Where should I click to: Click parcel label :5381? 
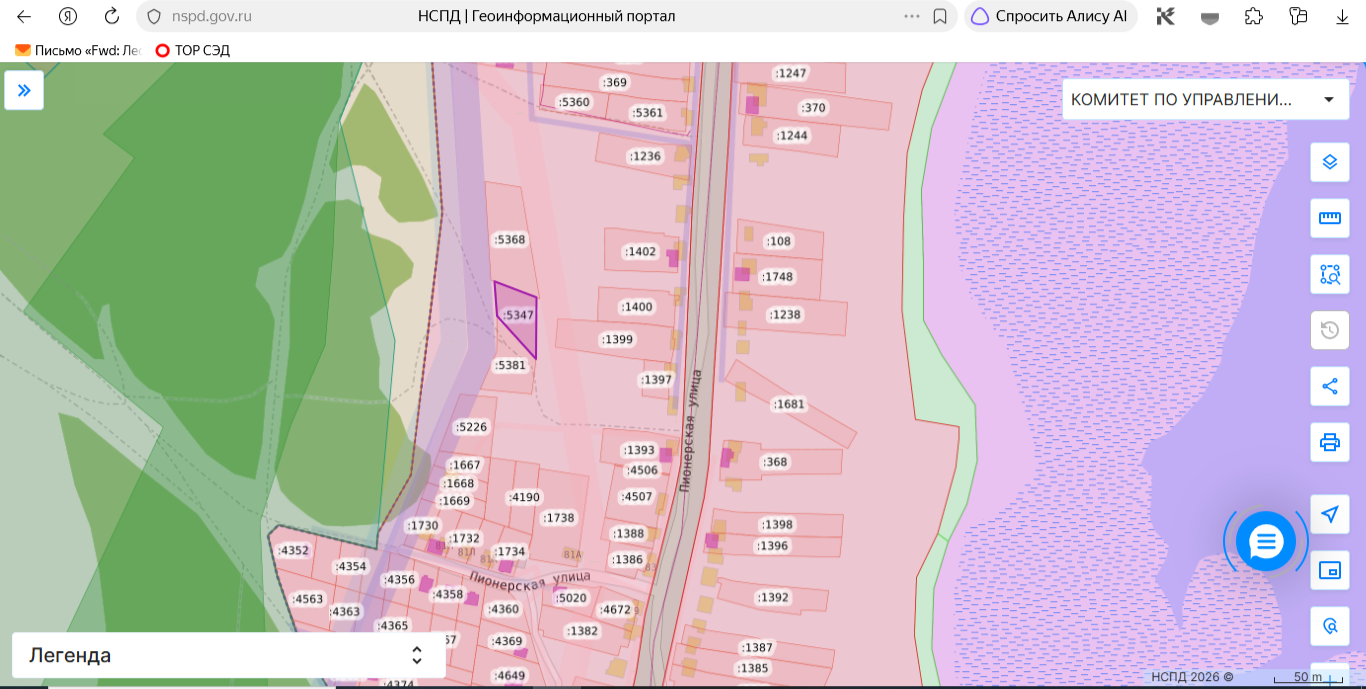tap(510, 366)
